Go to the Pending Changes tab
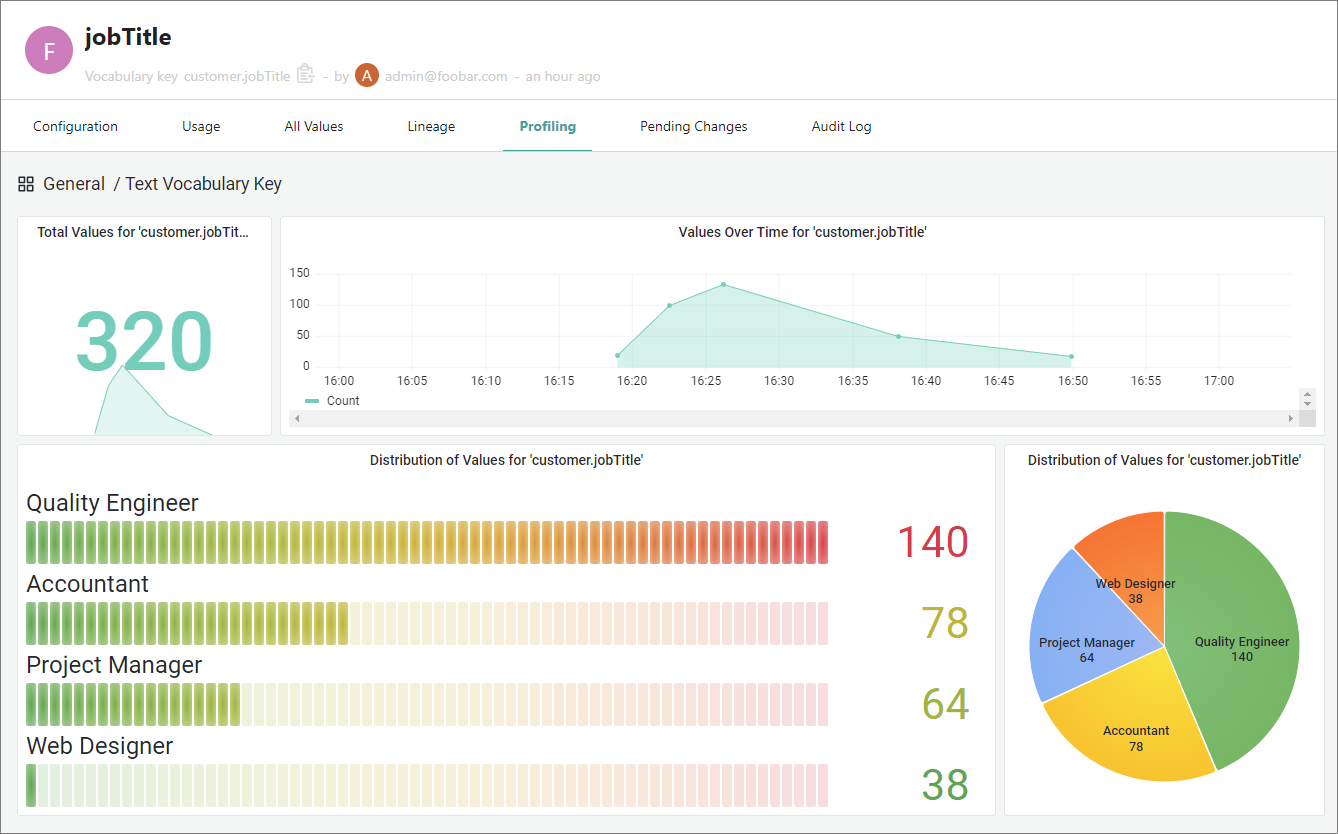Image resolution: width=1338 pixels, height=834 pixels. coord(693,127)
